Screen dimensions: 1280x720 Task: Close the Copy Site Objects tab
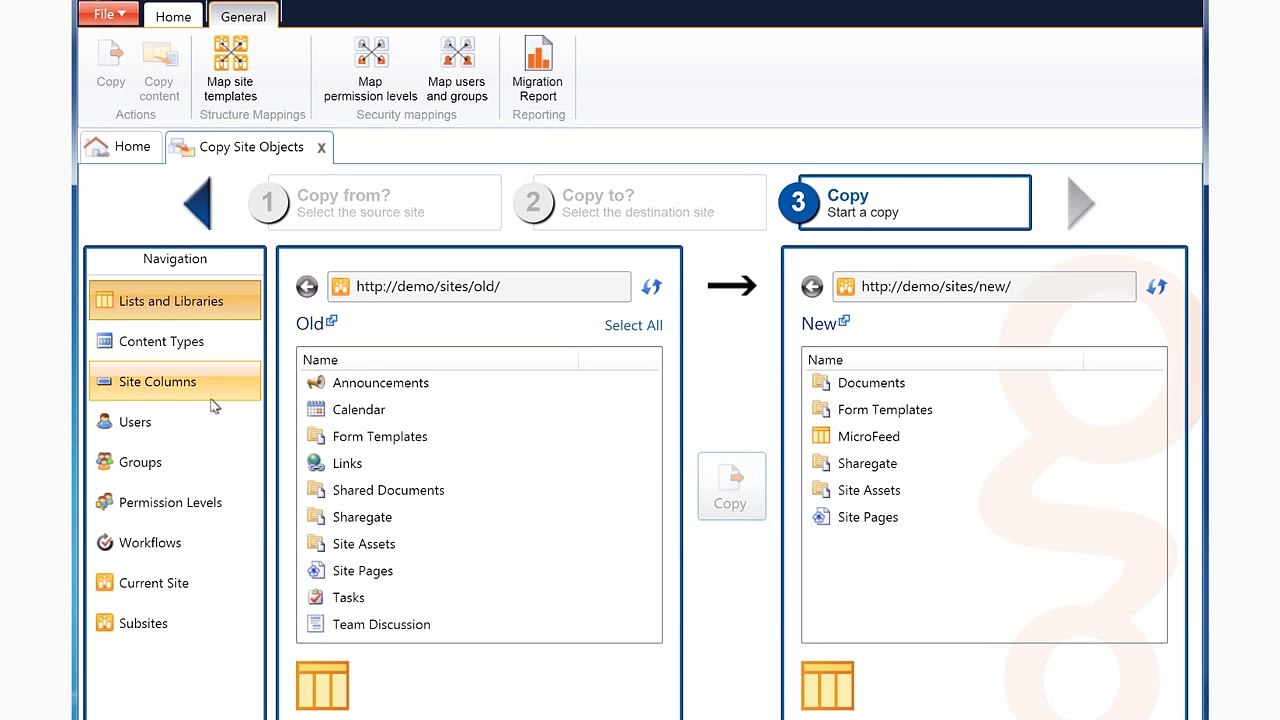click(321, 148)
